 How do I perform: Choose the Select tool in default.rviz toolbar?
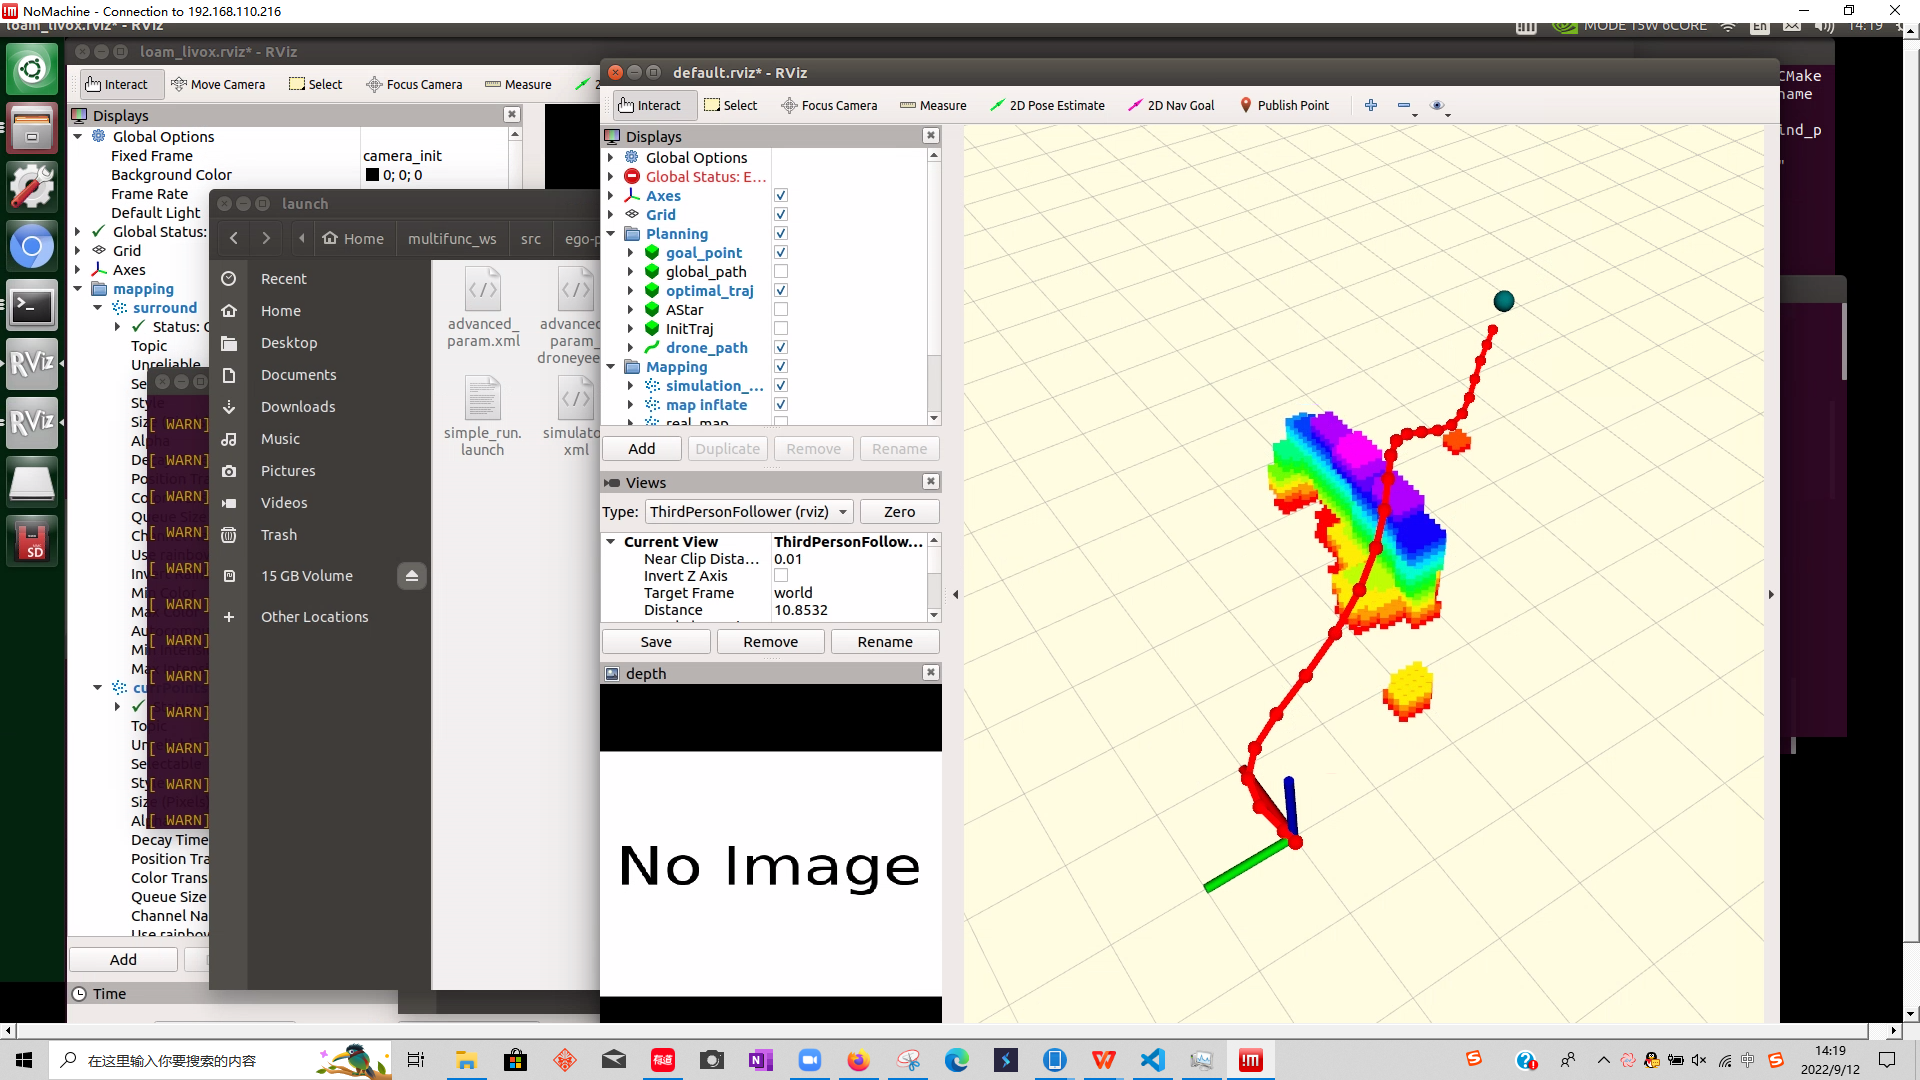(x=731, y=105)
